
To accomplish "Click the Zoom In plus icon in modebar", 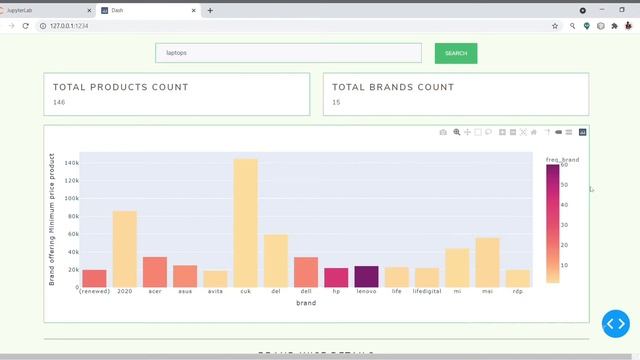I will click(502, 132).
